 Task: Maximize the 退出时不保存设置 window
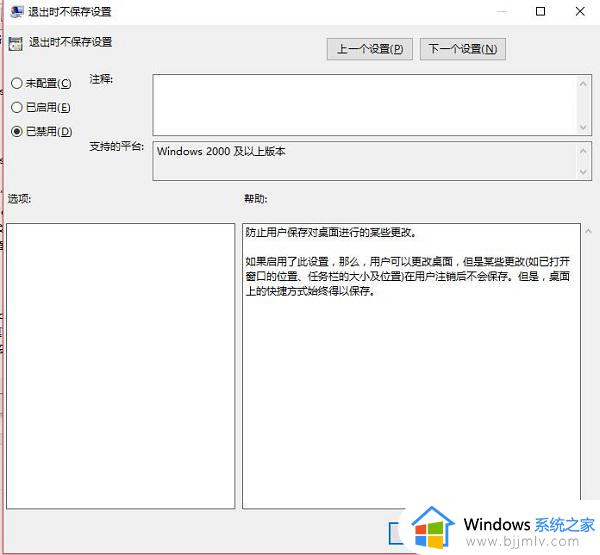(540, 11)
